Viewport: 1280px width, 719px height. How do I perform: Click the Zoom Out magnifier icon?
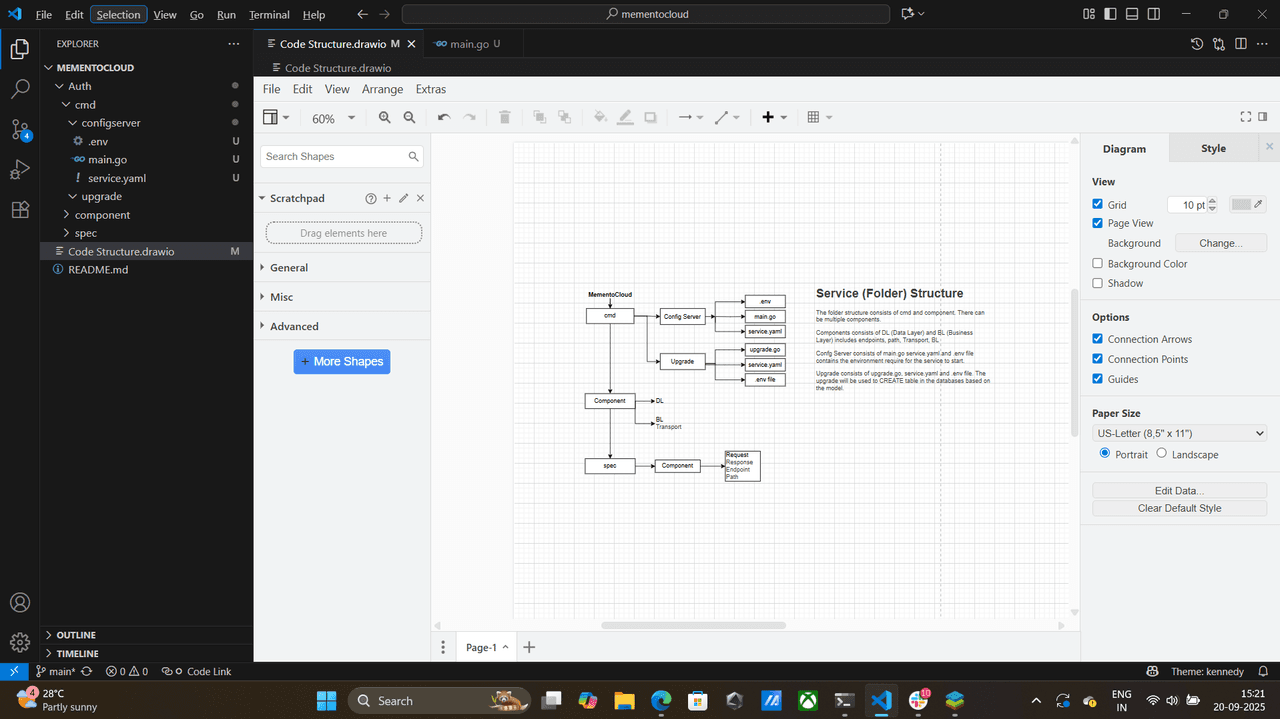(x=409, y=118)
